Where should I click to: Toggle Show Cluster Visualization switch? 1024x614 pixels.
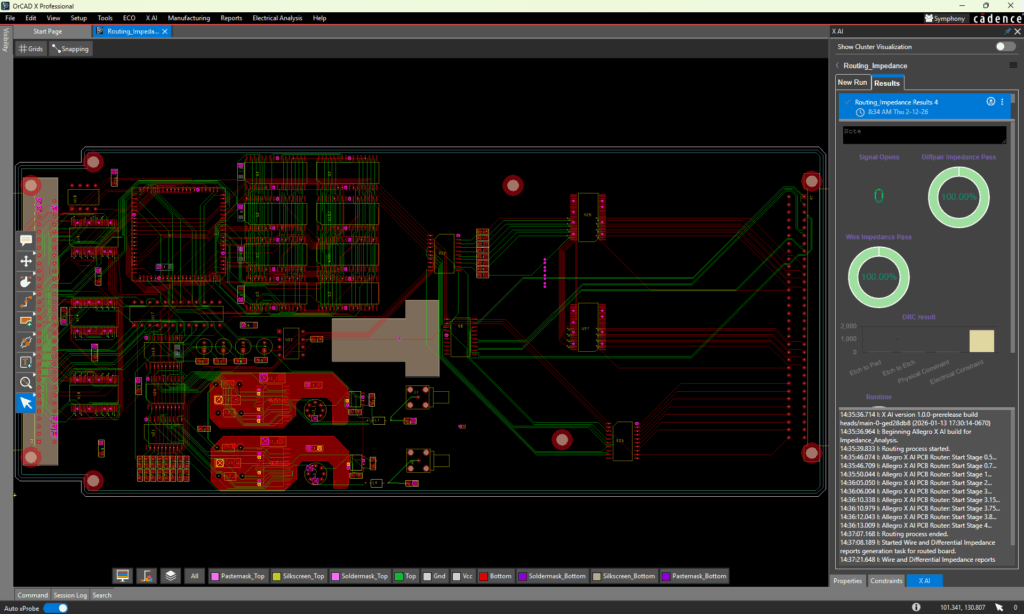click(1004, 47)
